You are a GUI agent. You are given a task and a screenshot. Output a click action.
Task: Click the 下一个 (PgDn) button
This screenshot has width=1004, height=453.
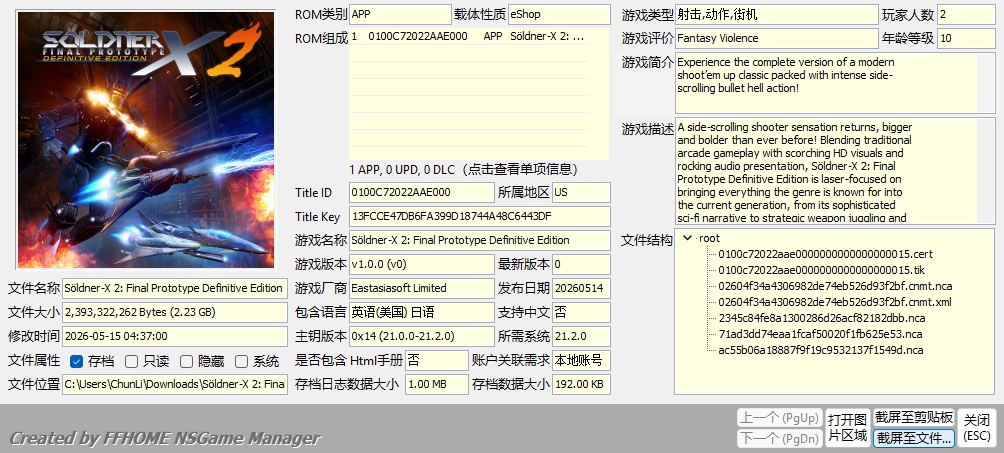click(779, 438)
